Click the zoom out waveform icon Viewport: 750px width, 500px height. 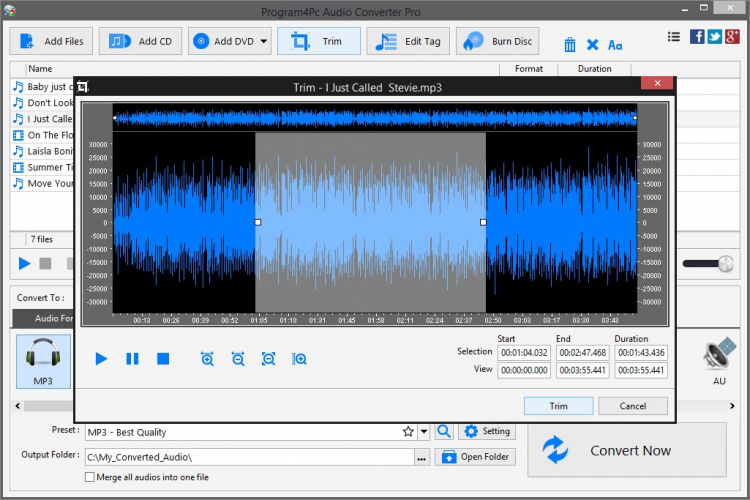click(x=238, y=358)
